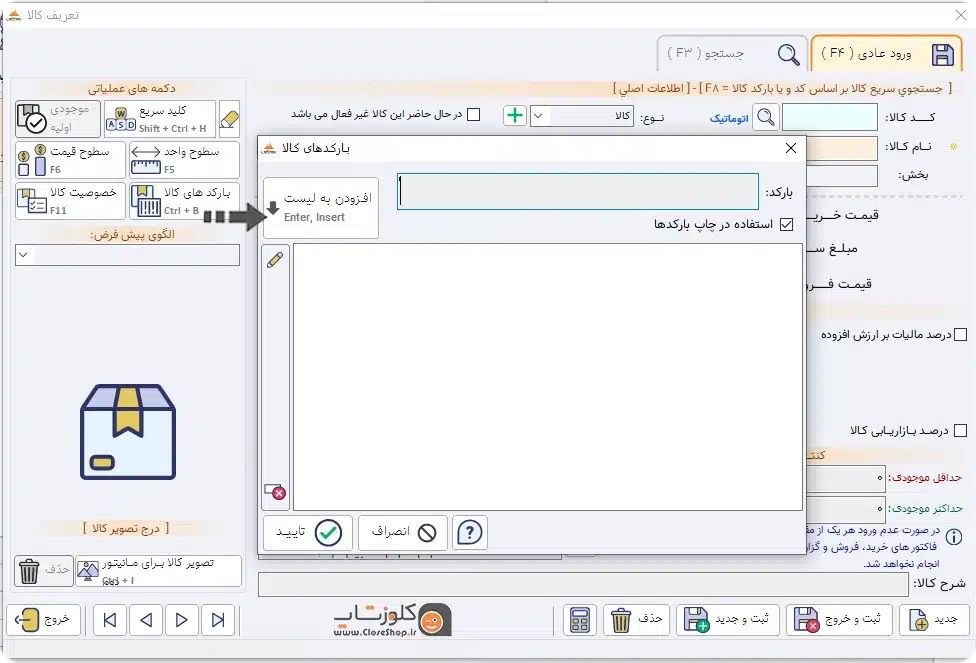This screenshot has height=663, width=976.
Task: Open کلید سریع shortcut key button
Action: point(160,119)
